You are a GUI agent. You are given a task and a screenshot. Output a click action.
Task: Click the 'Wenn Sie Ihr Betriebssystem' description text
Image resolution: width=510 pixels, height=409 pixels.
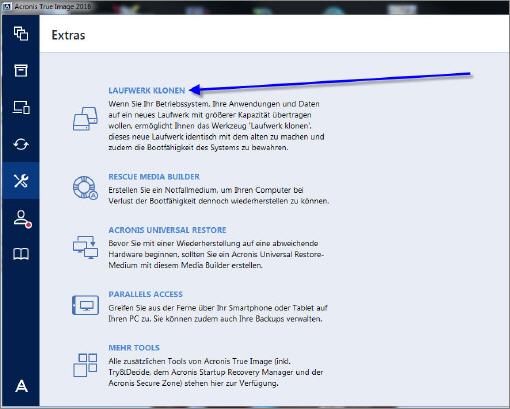(216, 126)
